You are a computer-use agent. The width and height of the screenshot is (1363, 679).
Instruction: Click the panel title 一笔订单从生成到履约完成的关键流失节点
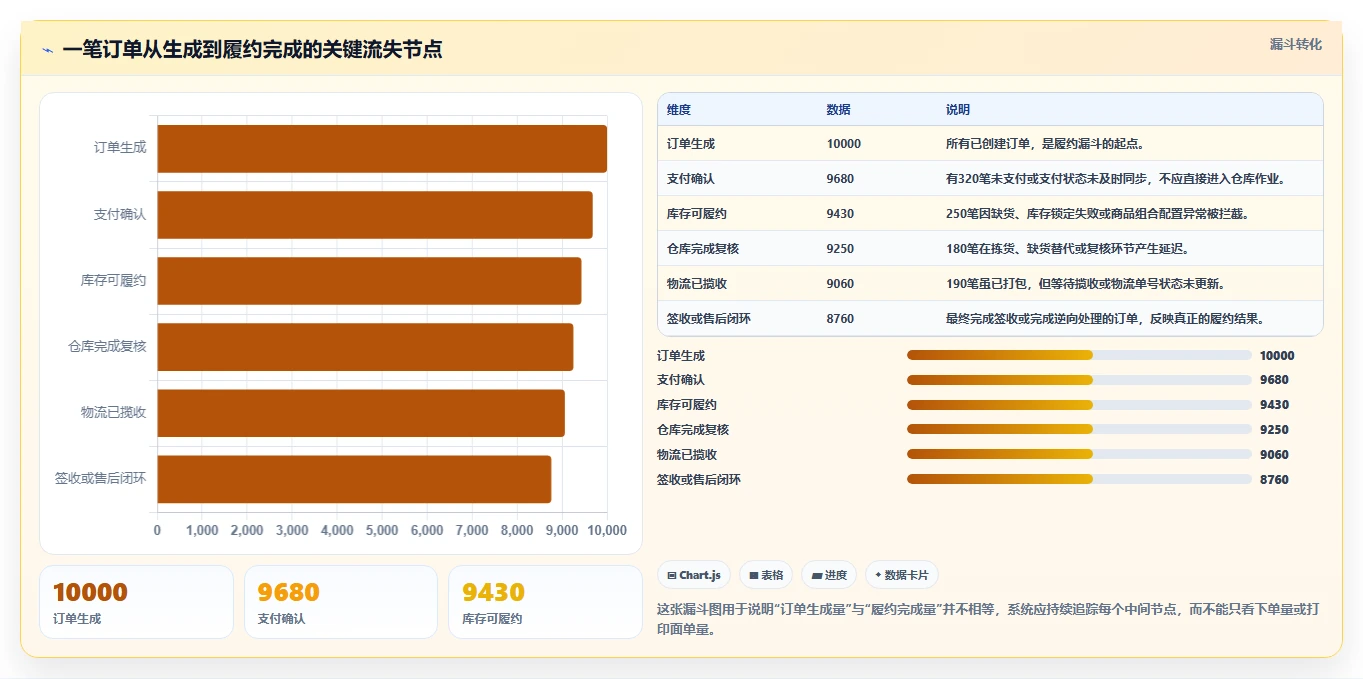click(252, 49)
